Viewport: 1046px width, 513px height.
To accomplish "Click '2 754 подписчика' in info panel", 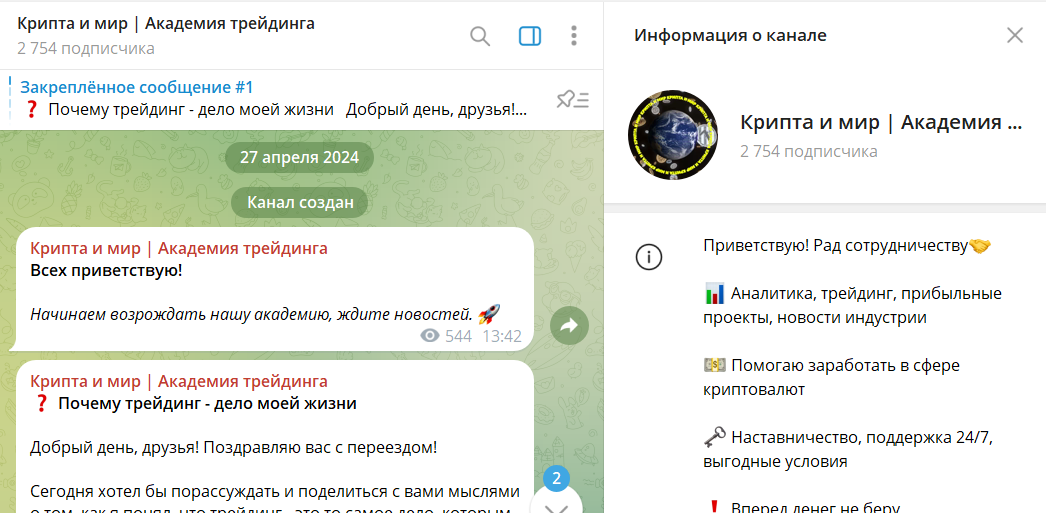I will pos(809,151).
